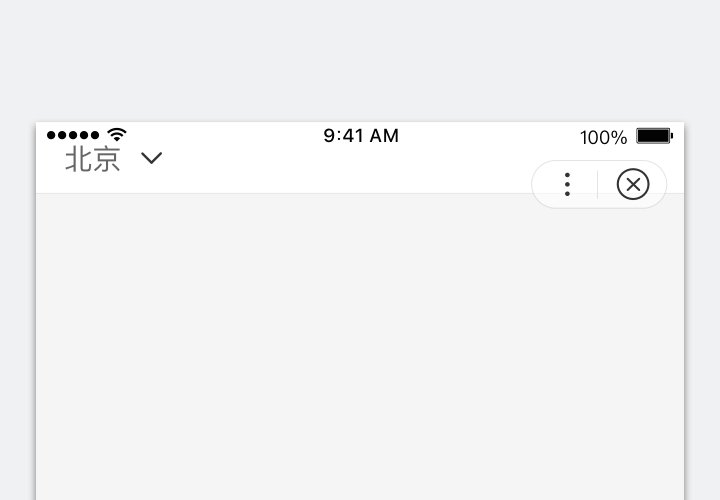The width and height of the screenshot is (720, 500).
Task: Open the three-dot more options menu
Action: pos(567,184)
